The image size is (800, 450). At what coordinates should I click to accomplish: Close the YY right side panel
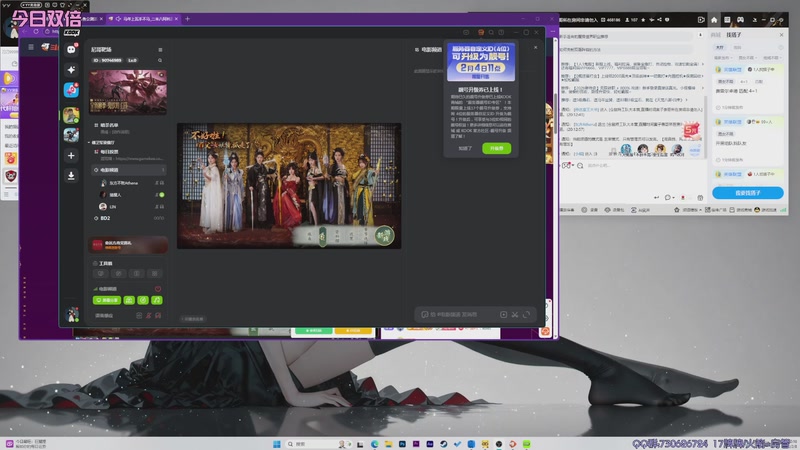click(x=781, y=35)
